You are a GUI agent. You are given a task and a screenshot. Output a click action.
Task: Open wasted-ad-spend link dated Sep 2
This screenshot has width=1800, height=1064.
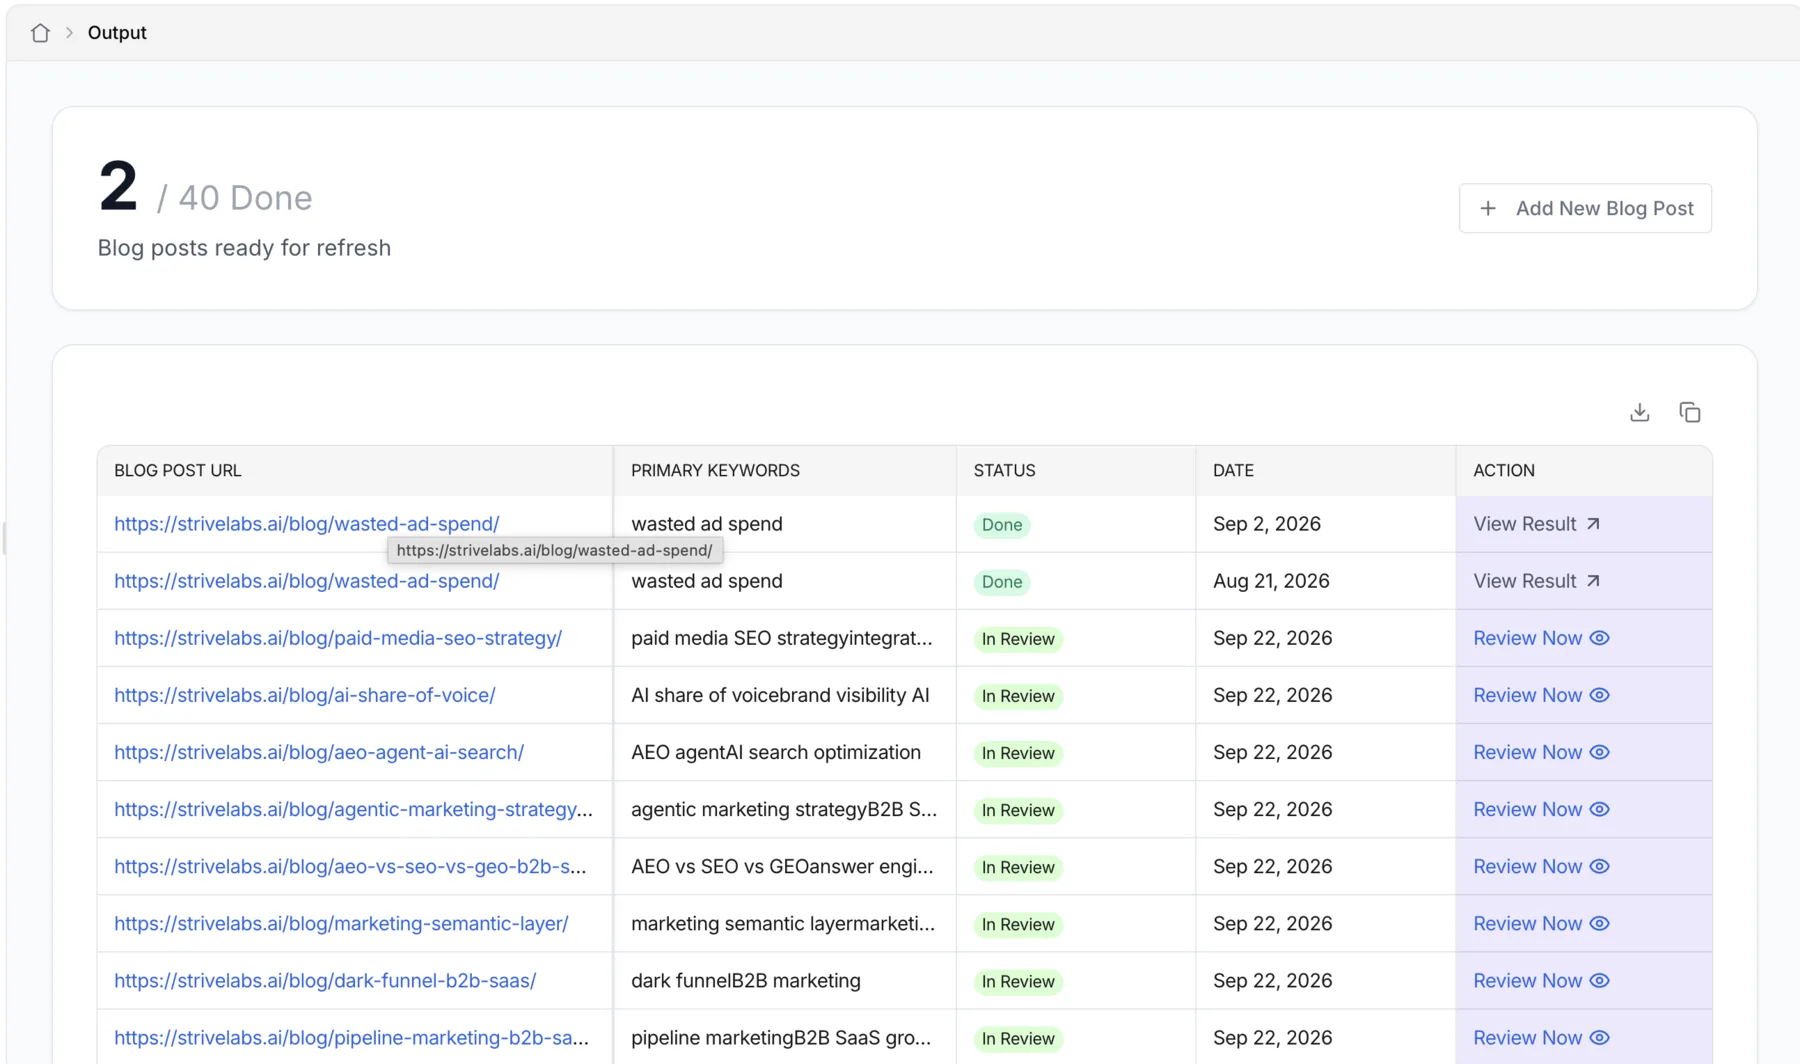point(306,524)
